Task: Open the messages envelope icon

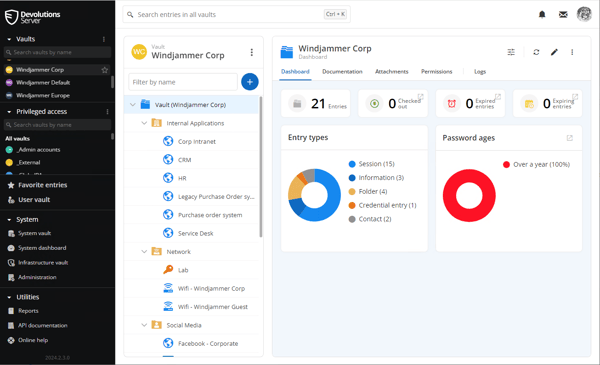Action: click(x=563, y=15)
